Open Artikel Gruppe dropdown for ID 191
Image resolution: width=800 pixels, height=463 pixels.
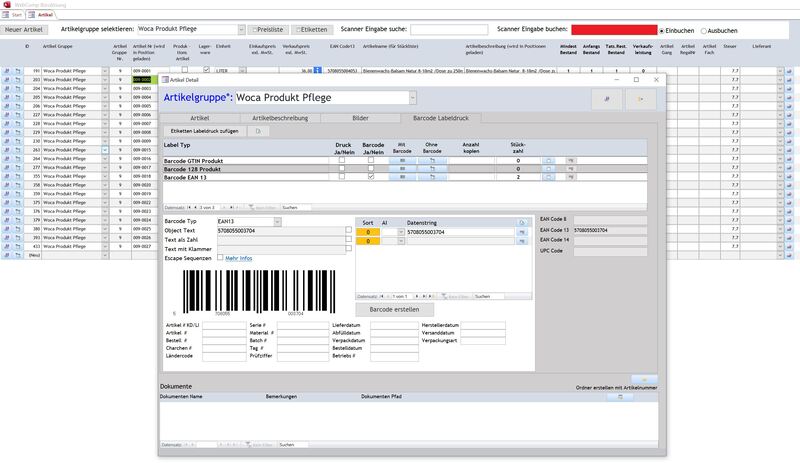point(105,71)
